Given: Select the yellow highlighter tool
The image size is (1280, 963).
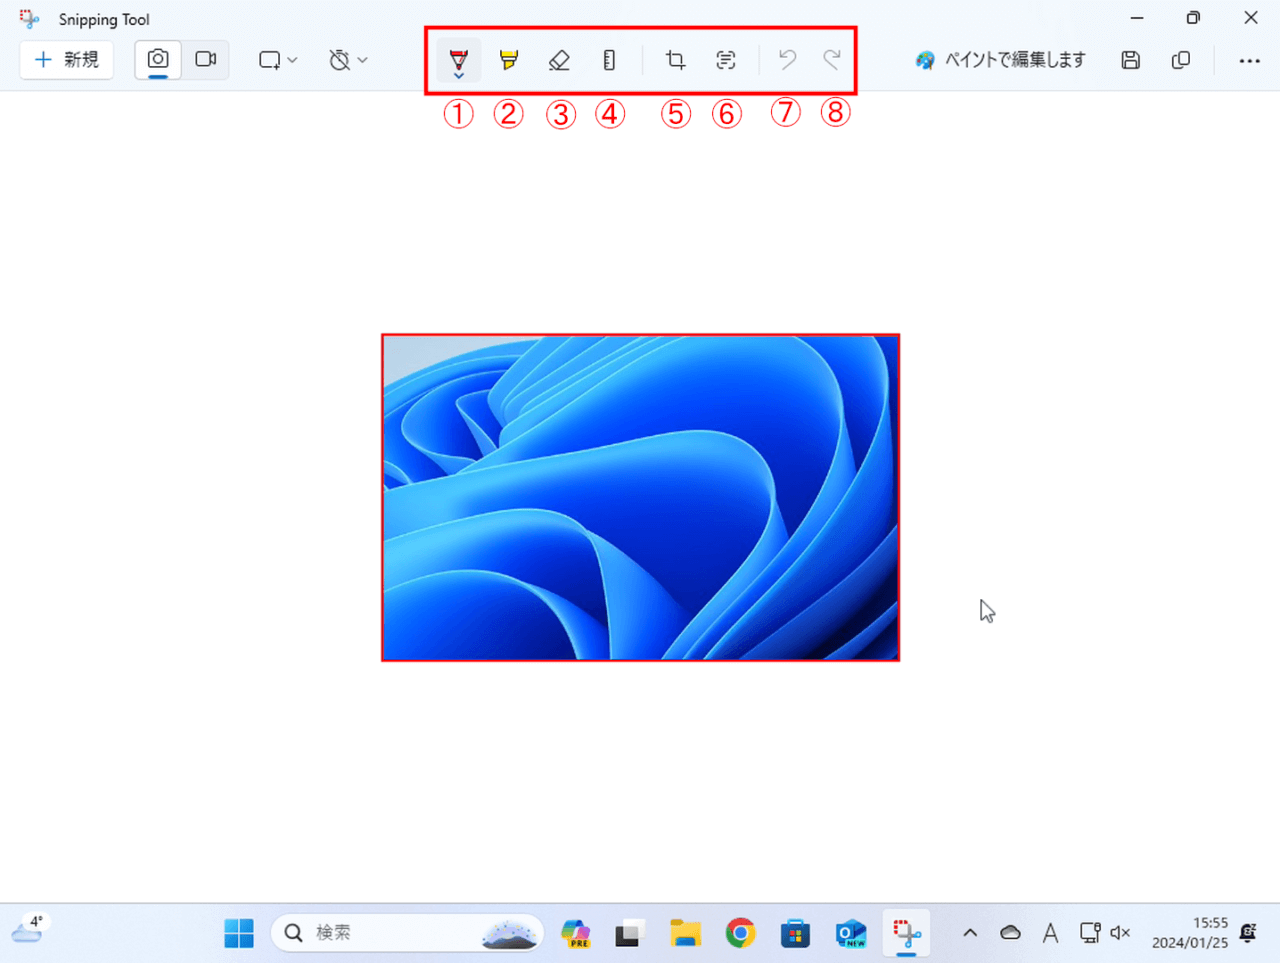Looking at the screenshot, I should [x=509, y=60].
